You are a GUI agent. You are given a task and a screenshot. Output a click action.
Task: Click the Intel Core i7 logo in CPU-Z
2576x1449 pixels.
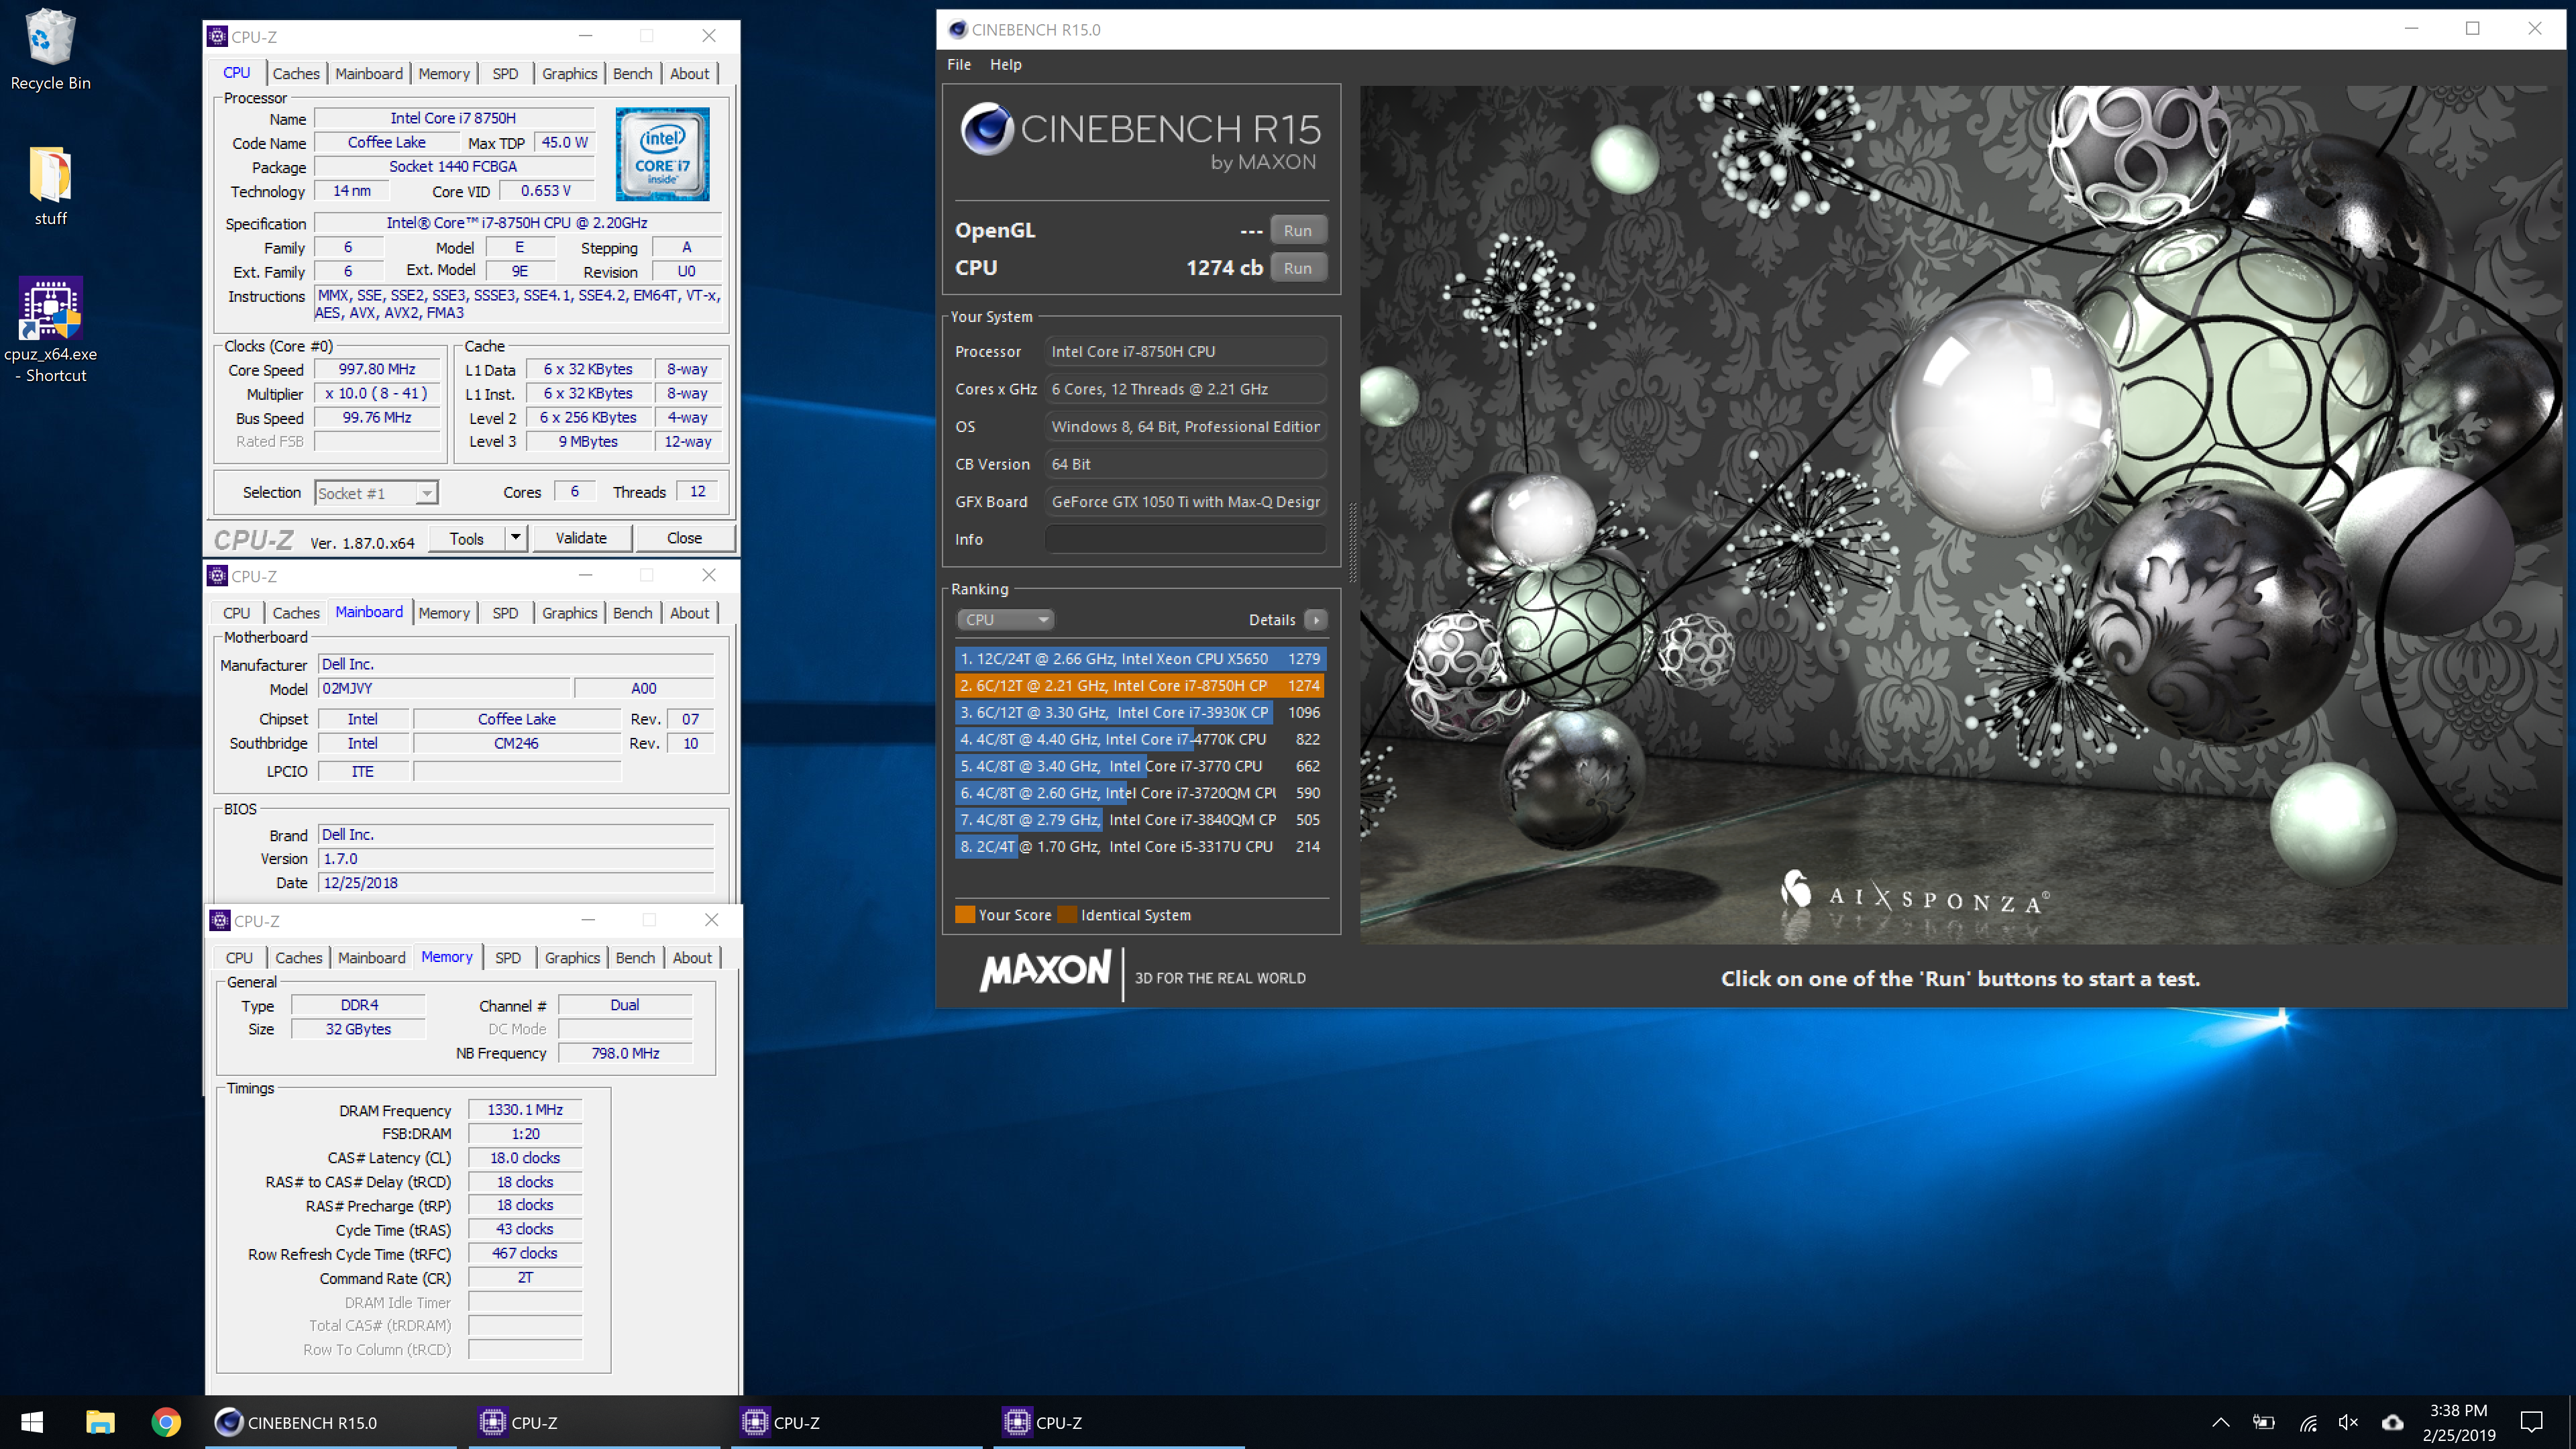[662, 154]
